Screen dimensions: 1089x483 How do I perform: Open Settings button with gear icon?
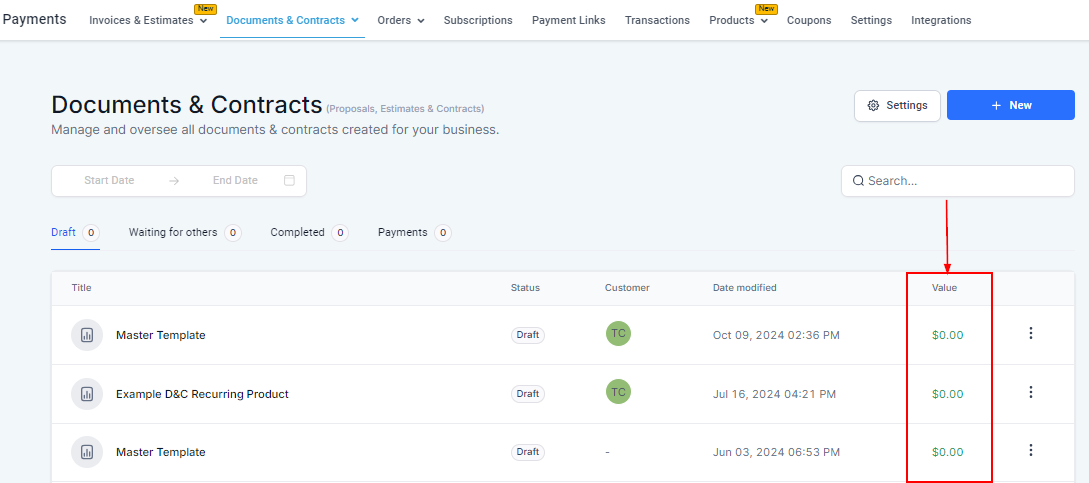[897, 105]
